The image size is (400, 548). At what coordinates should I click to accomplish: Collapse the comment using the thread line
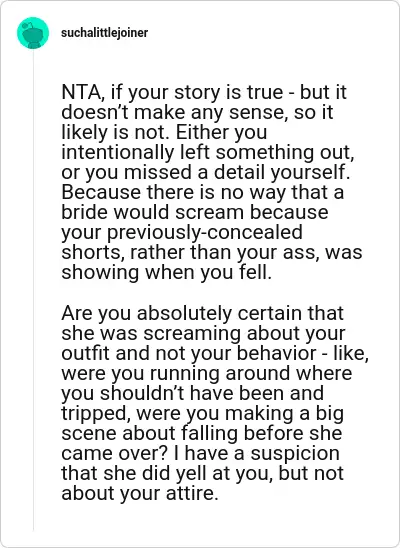[34, 291]
